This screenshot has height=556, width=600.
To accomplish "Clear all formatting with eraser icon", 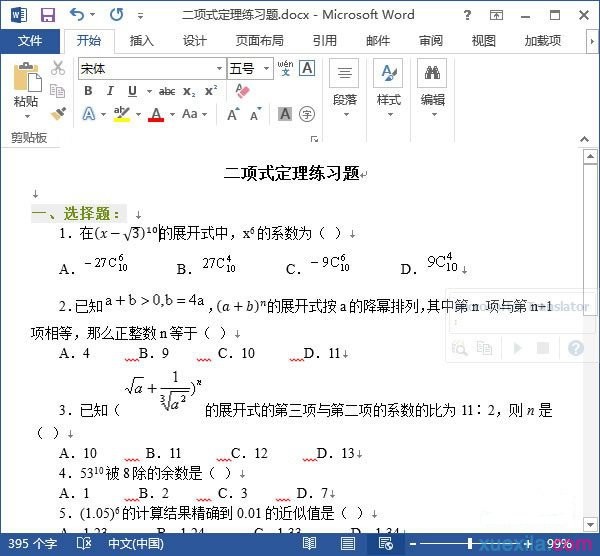I will [242, 91].
